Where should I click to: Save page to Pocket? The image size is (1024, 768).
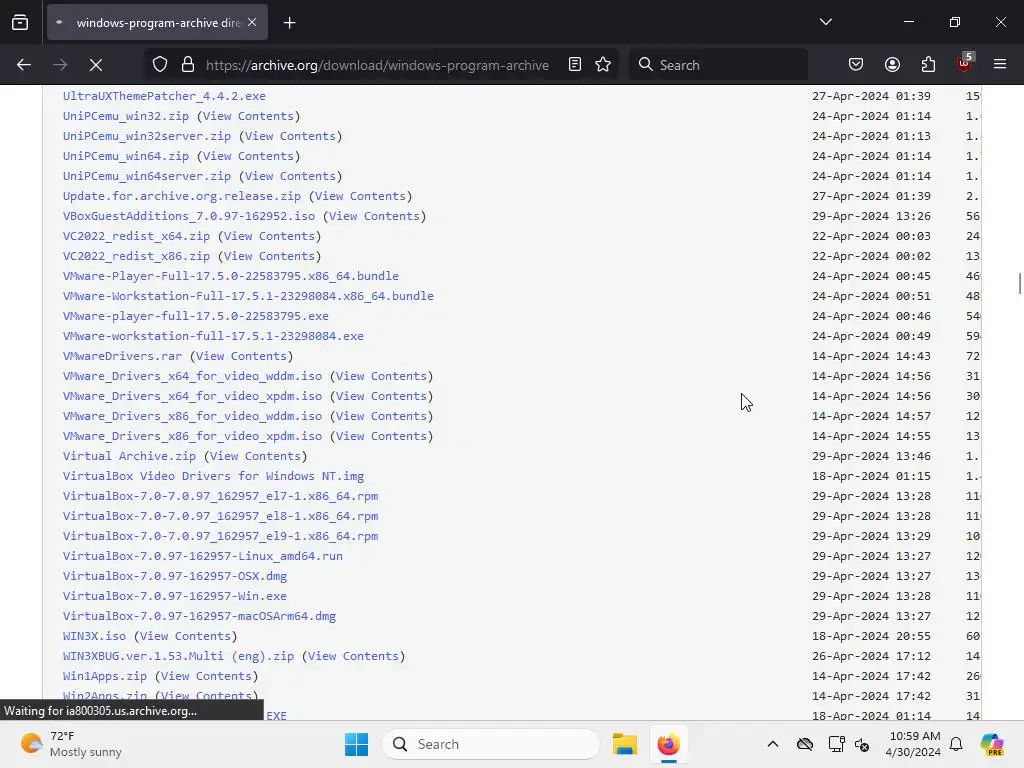pyautogui.click(x=856, y=65)
